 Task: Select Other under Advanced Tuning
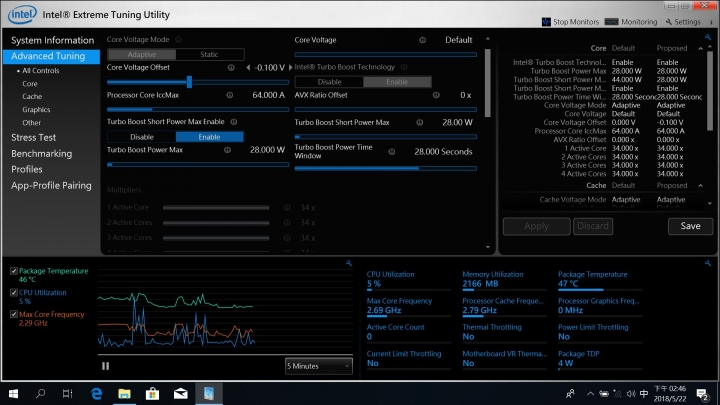[31, 123]
